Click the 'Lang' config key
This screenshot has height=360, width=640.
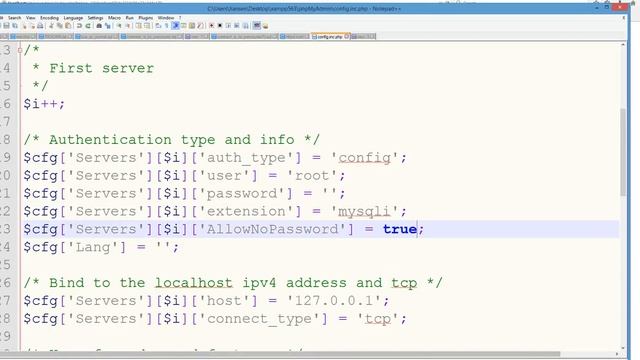coord(93,247)
